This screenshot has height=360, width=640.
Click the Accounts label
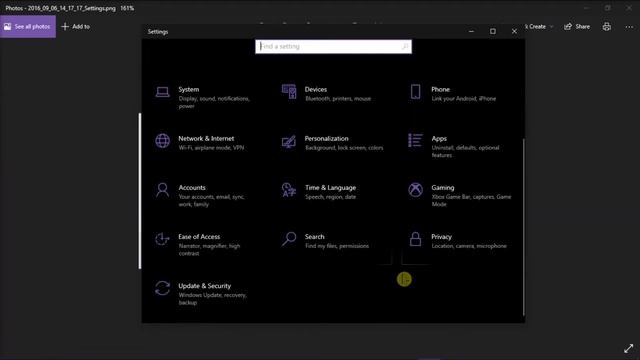point(192,187)
